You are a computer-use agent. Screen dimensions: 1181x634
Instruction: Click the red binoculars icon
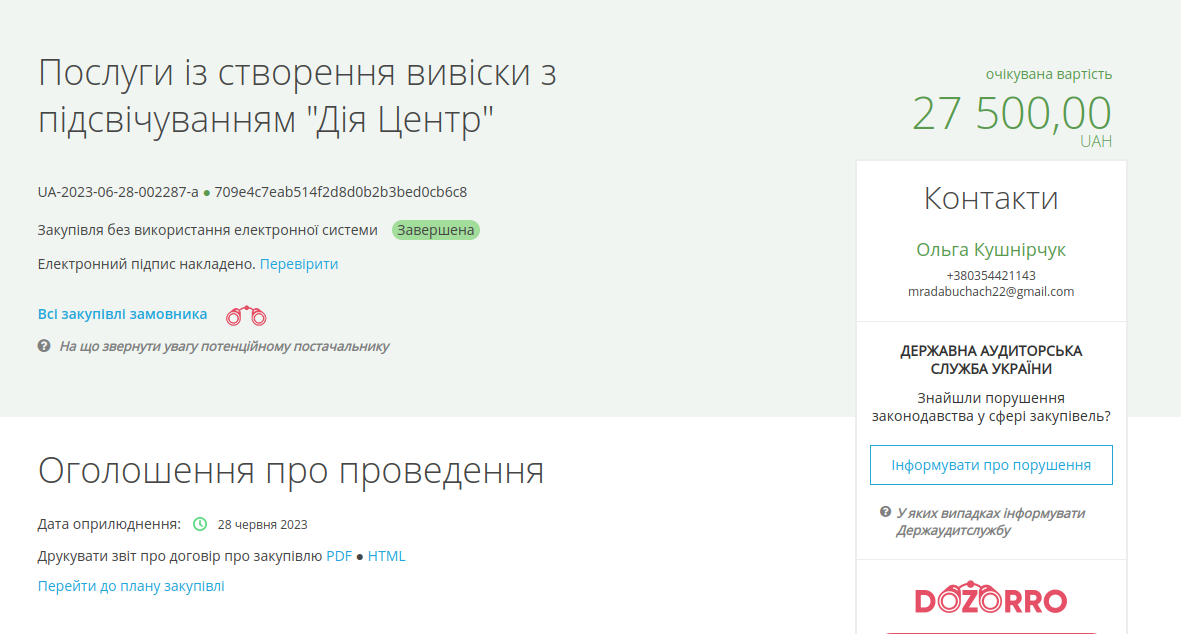coord(246,316)
